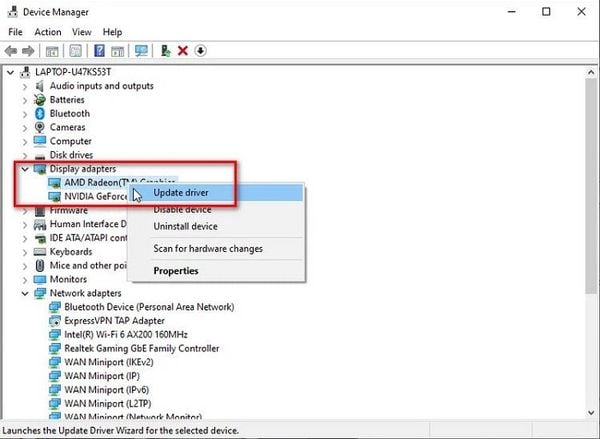Collapse the Display adapters category
This screenshot has width=600, height=439.
(x=24, y=169)
